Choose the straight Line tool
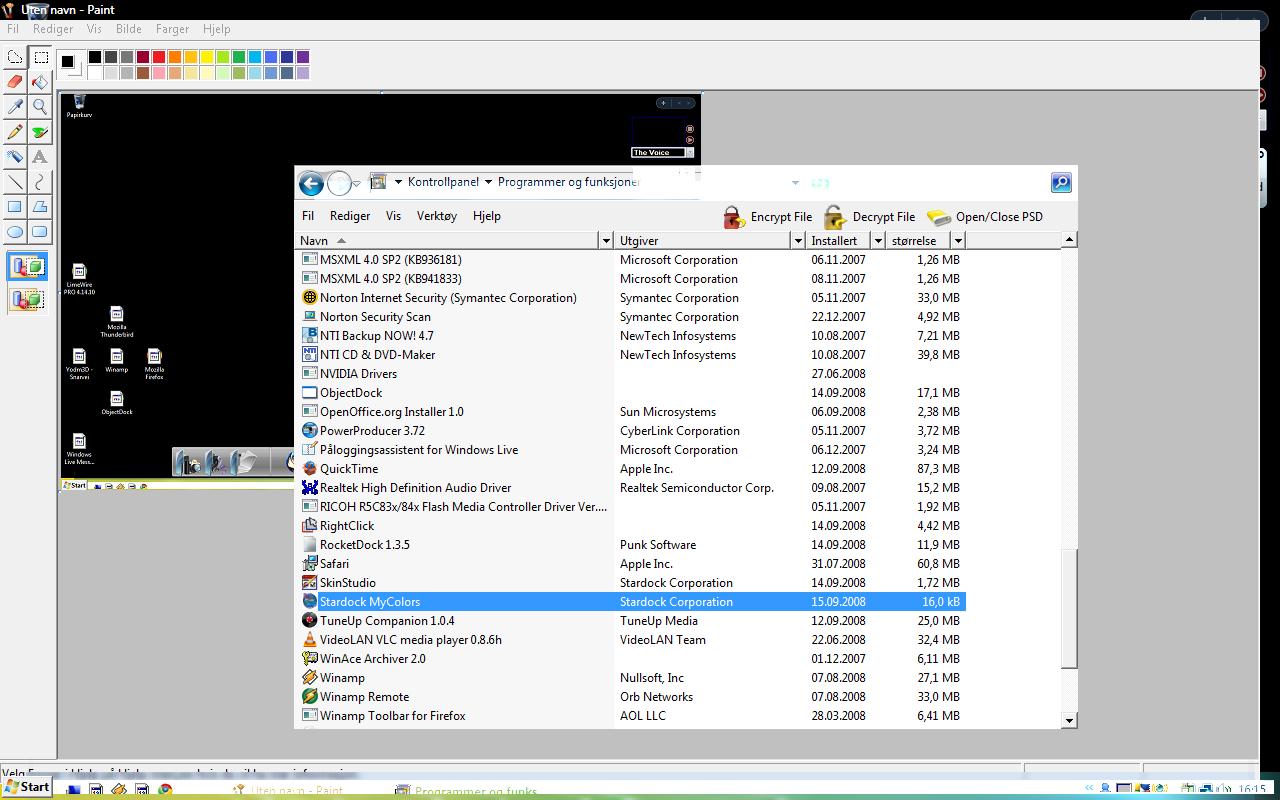Image resolution: width=1280 pixels, height=800 pixels. [15, 182]
